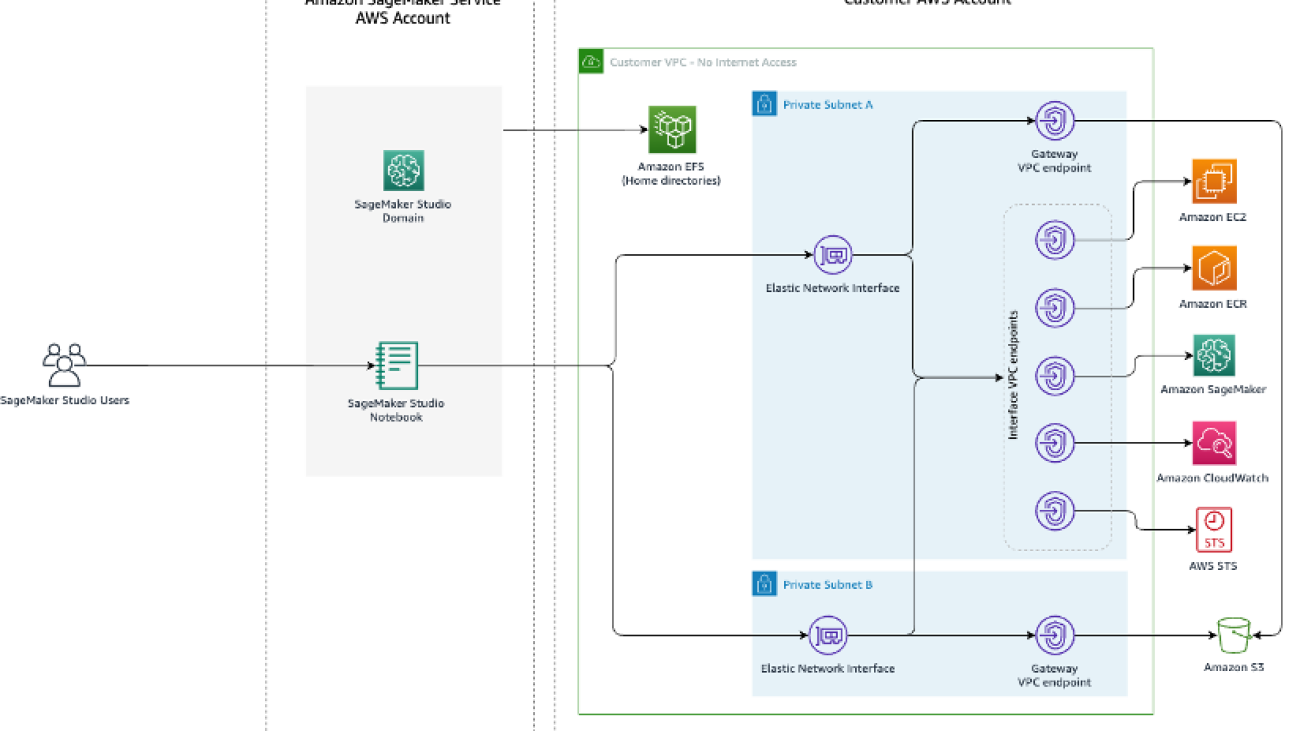Viewport: 1300px width, 731px height.
Task: Select the Amazon SageMaker service icon on right
Action: tap(1214, 355)
